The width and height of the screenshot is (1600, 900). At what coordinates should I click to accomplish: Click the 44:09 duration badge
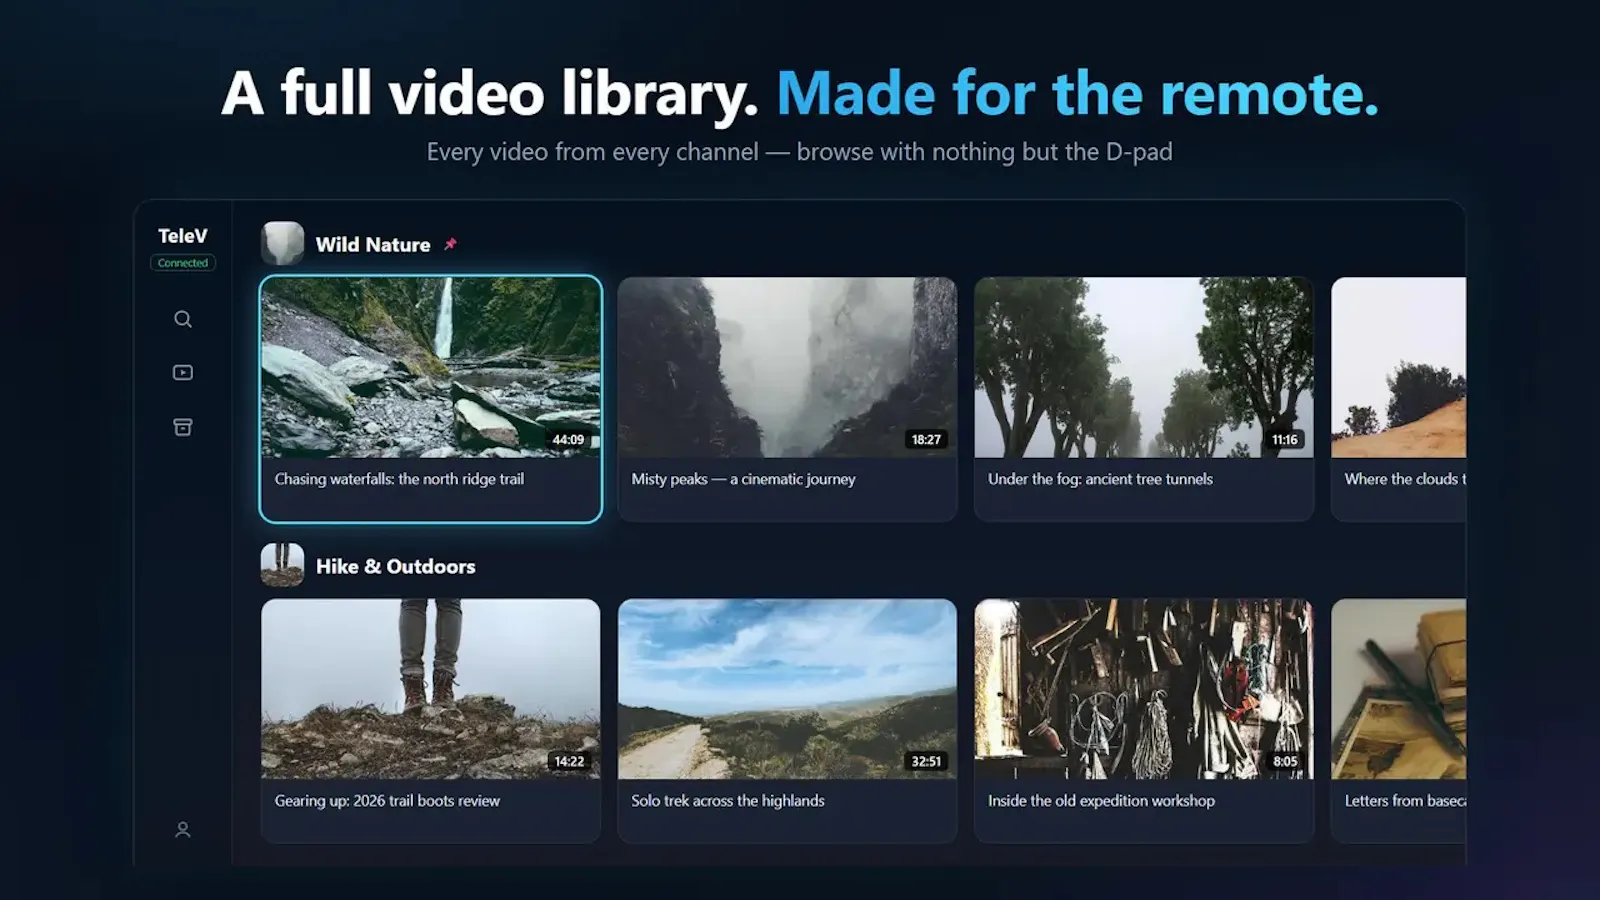point(568,439)
